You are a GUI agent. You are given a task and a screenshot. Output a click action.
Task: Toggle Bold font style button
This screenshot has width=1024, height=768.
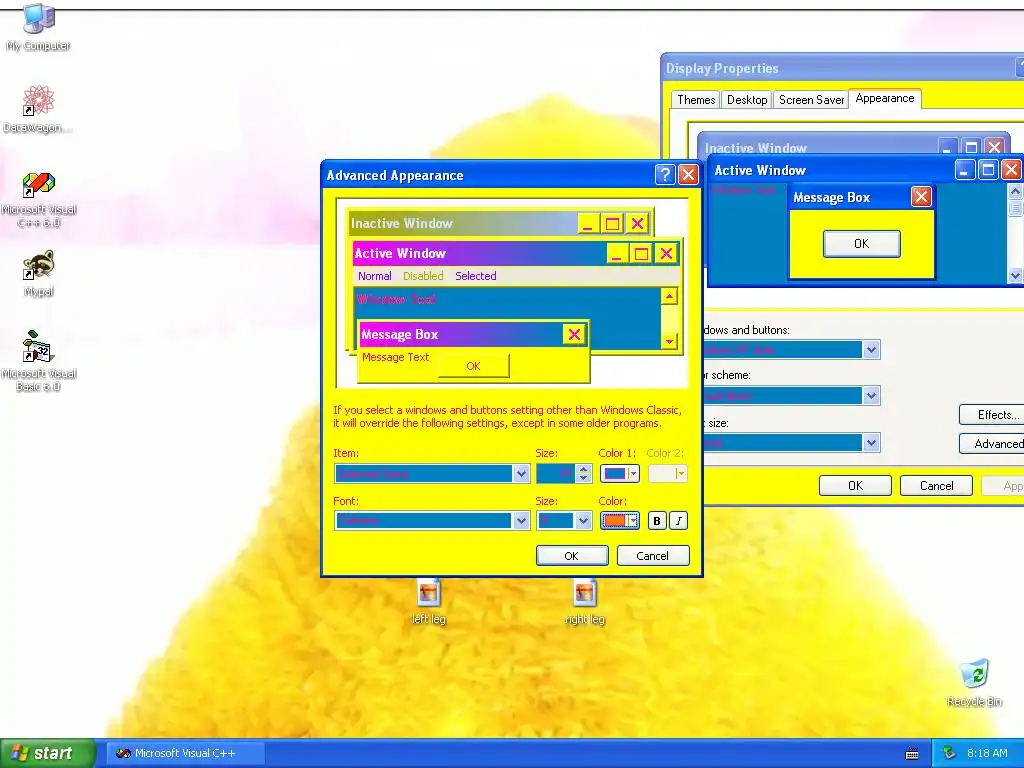point(657,520)
